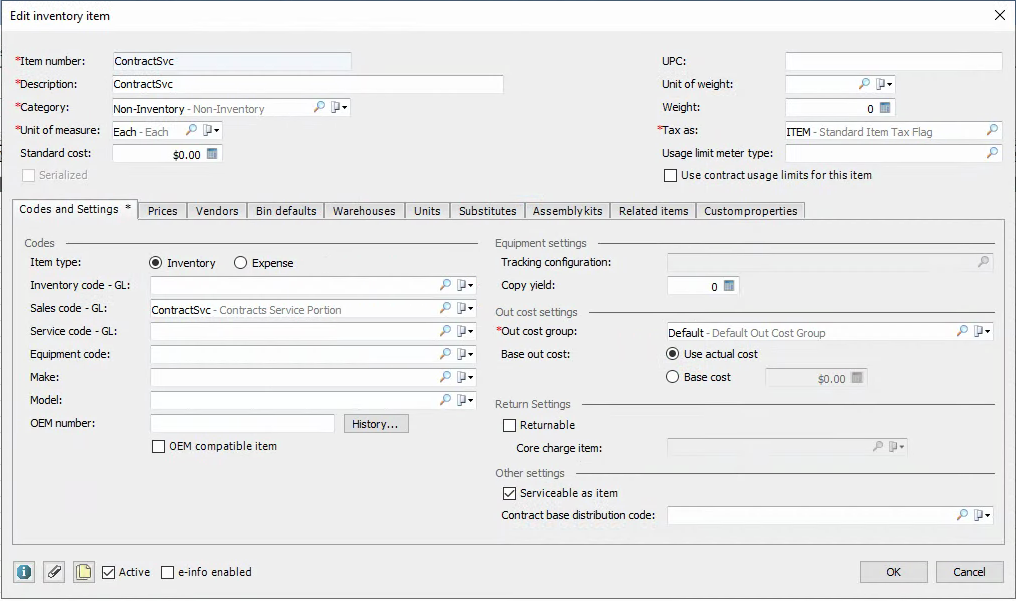Search Sales code - GL lookup
The width and height of the screenshot is (1016, 601).
coord(445,308)
